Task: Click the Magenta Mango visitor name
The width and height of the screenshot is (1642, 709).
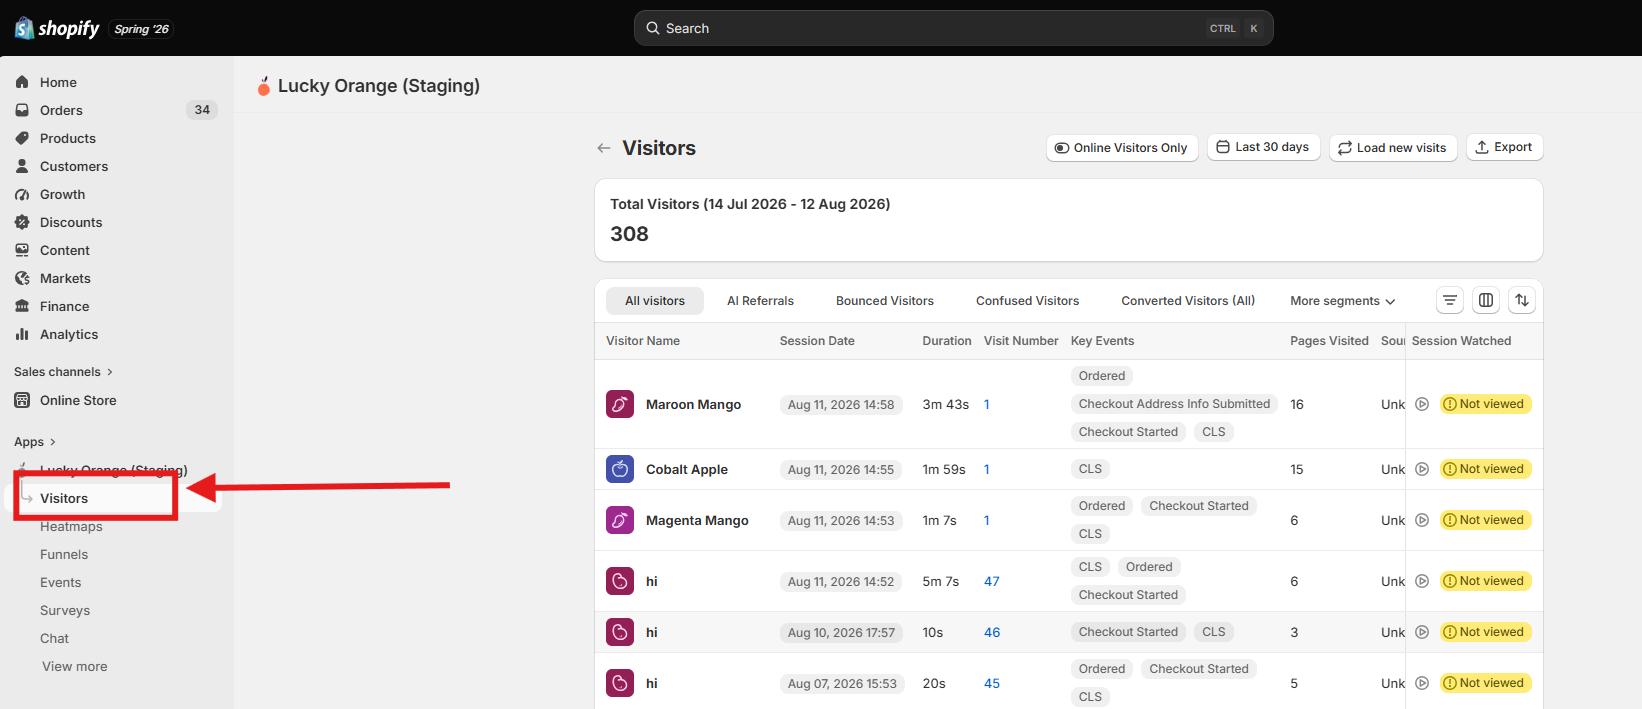Action: [697, 520]
